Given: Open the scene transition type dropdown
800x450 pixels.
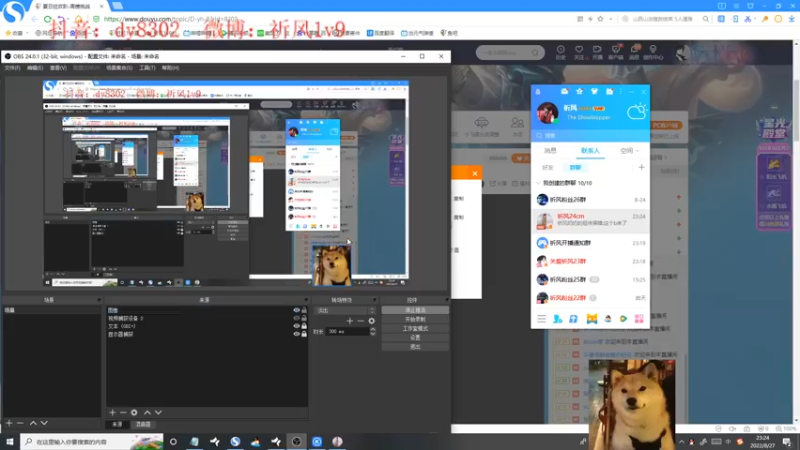Looking at the screenshot, I should [x=345, y=310].
